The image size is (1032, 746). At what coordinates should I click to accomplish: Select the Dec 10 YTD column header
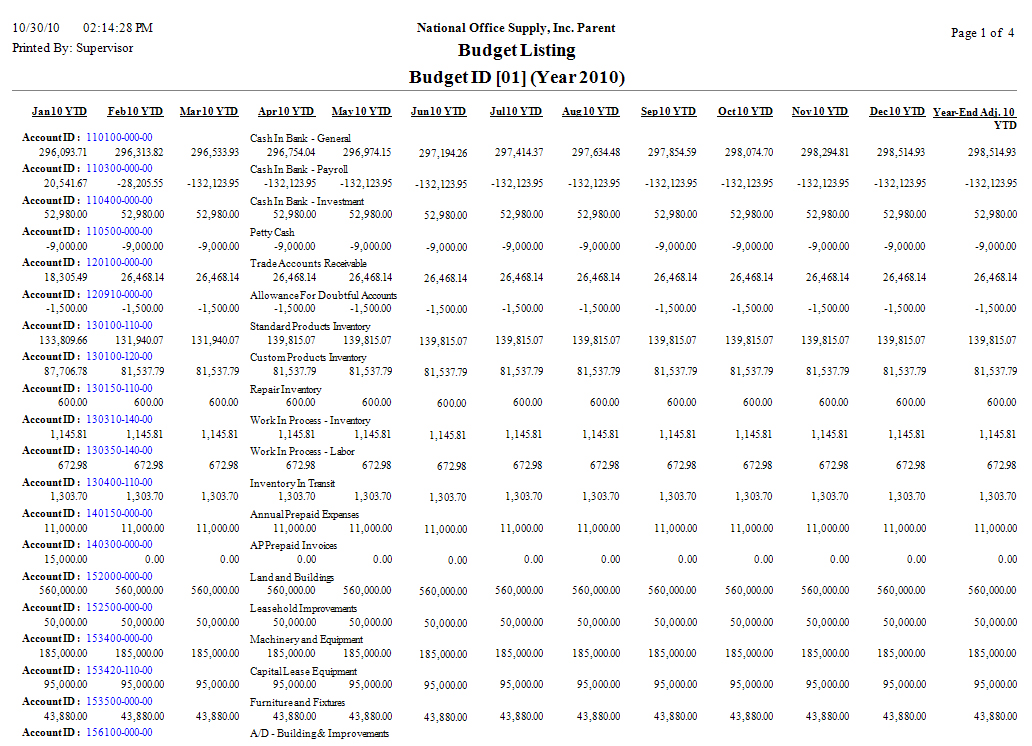pyautogui.click(x=897, y=112)
